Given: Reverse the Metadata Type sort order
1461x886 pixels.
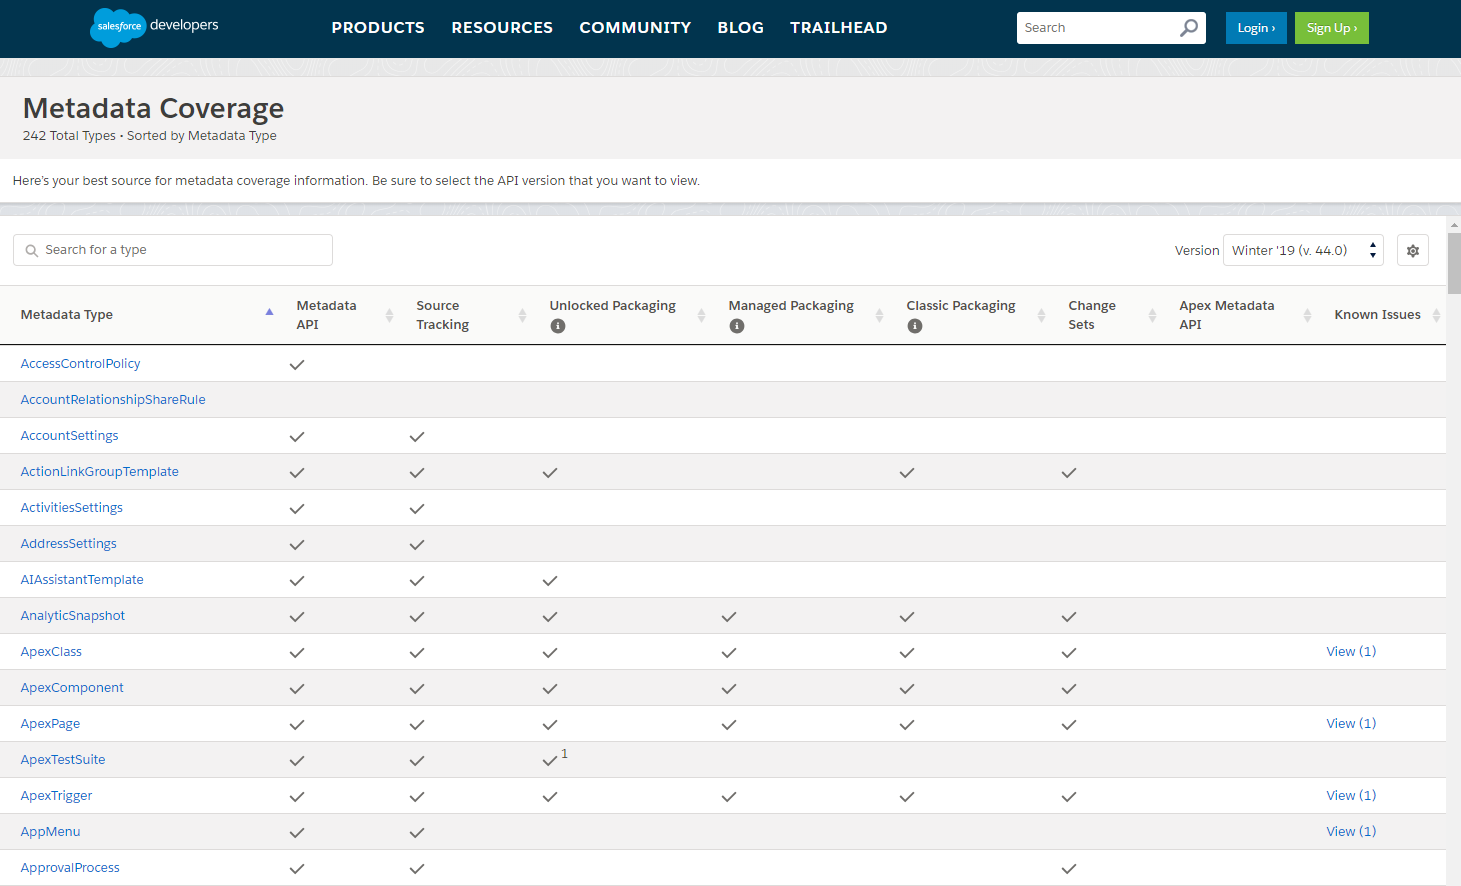Looking at the screenshot, I should 268,312.
